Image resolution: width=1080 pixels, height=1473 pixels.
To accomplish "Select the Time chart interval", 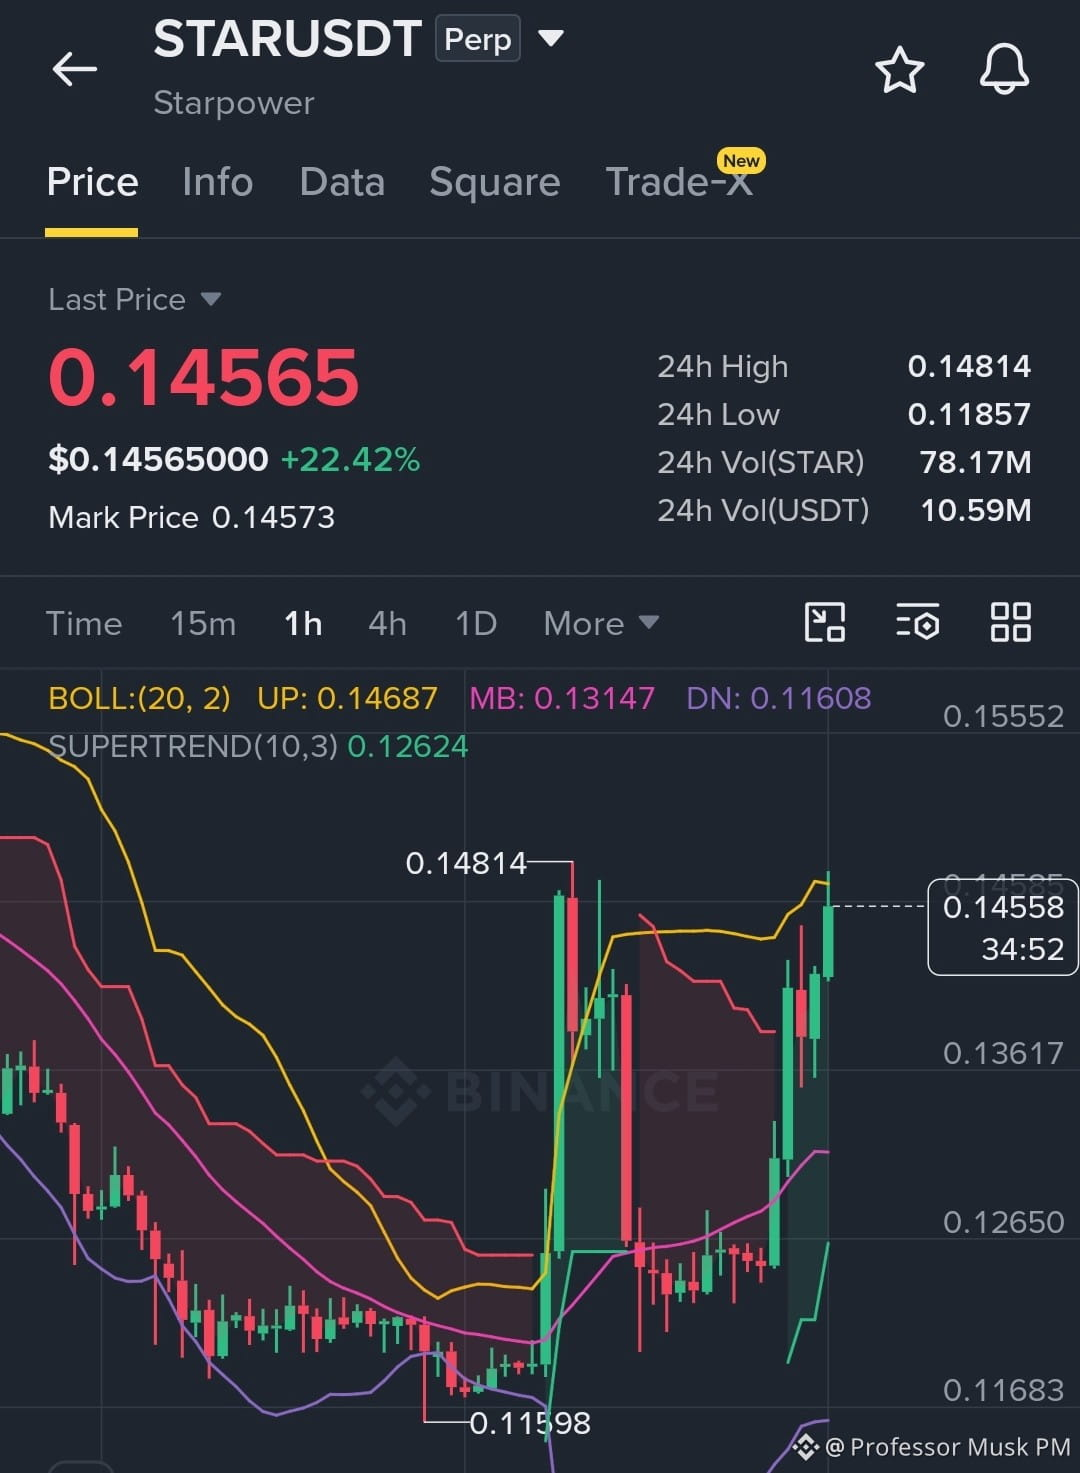I will pyautogui.click(x=84, y=623).
